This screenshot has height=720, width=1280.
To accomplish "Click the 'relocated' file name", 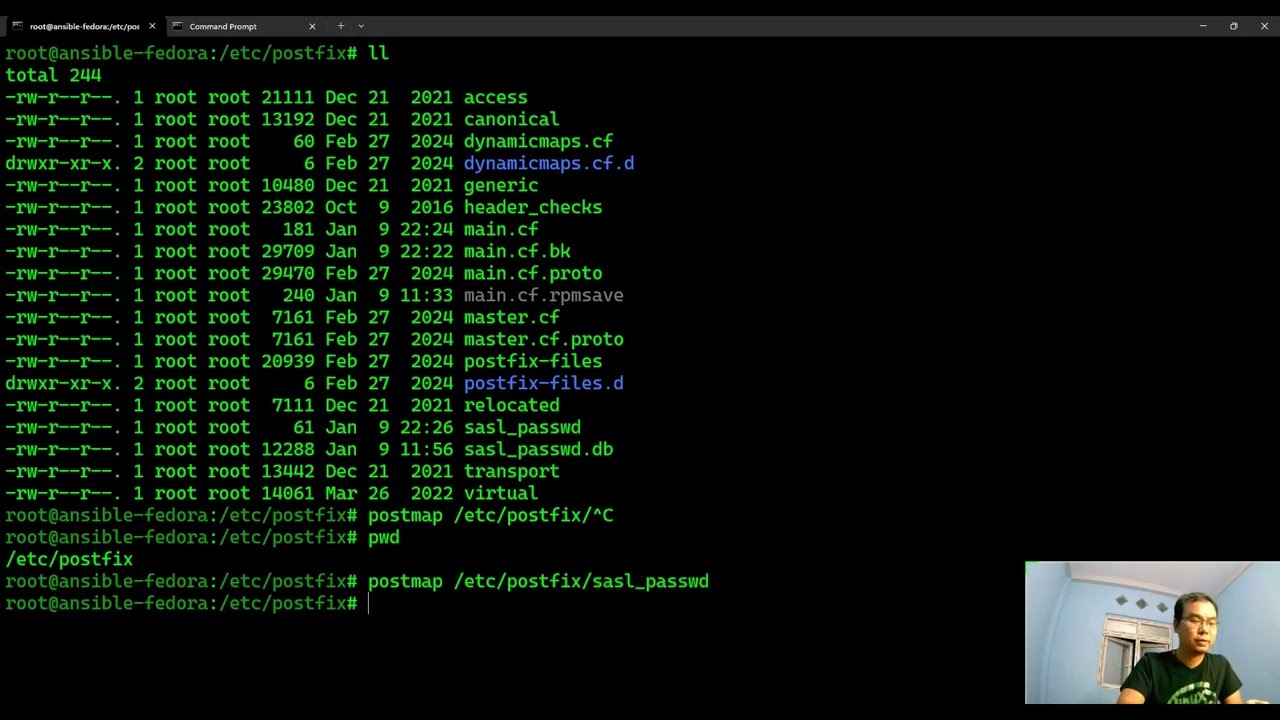I will [x=511, y=405].
